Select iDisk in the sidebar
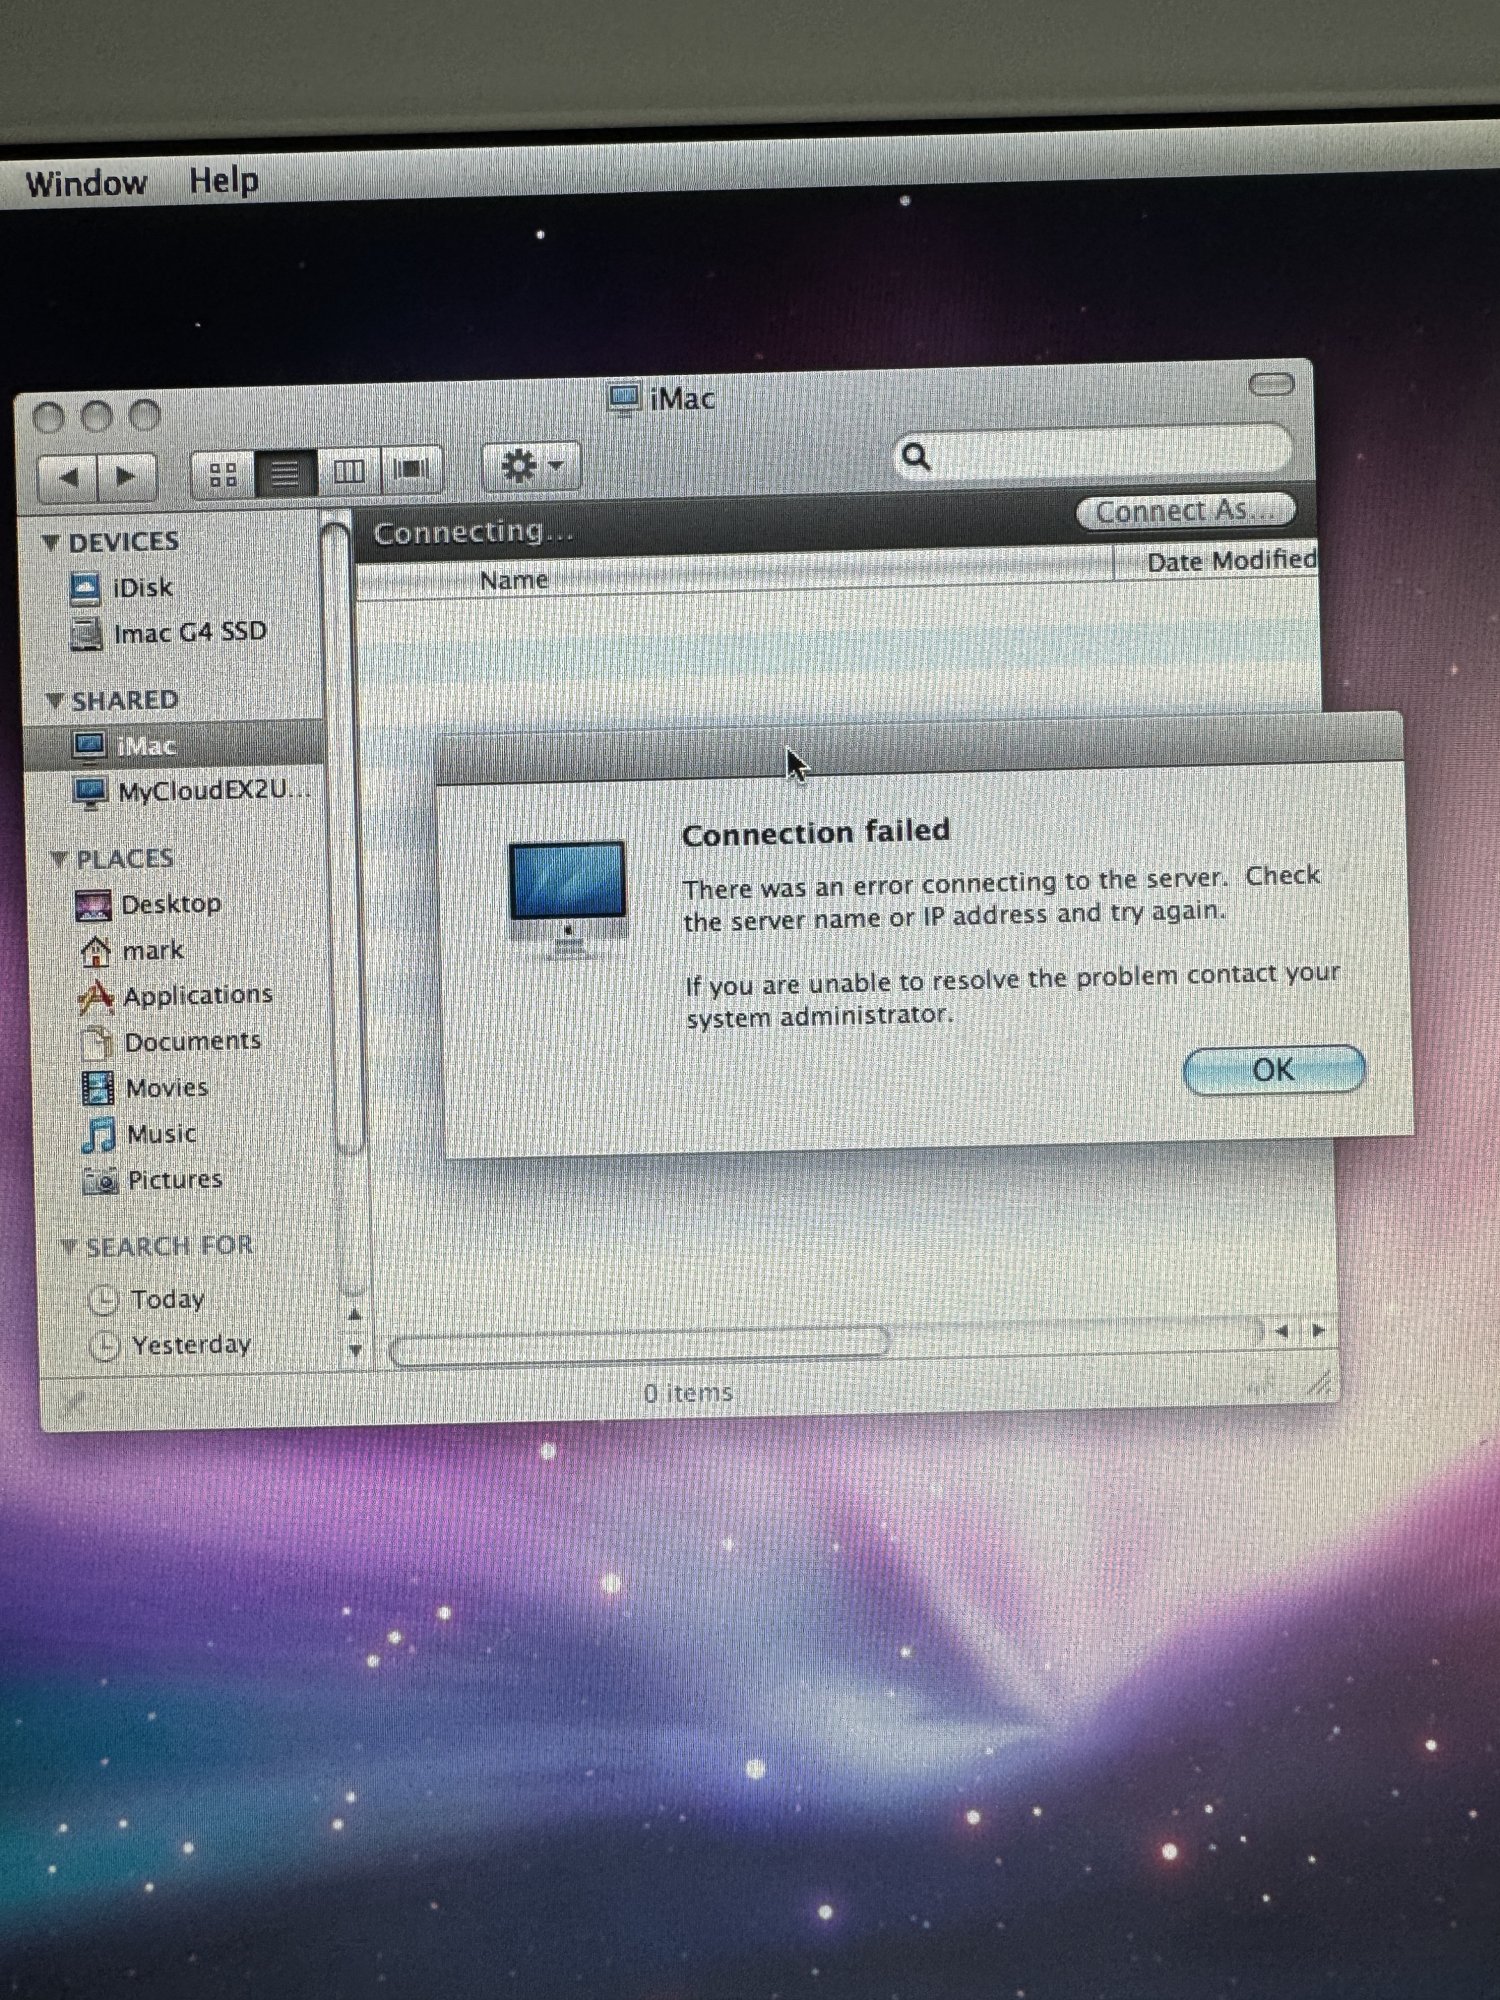The image size is (1500, 2000). [122, 587]
